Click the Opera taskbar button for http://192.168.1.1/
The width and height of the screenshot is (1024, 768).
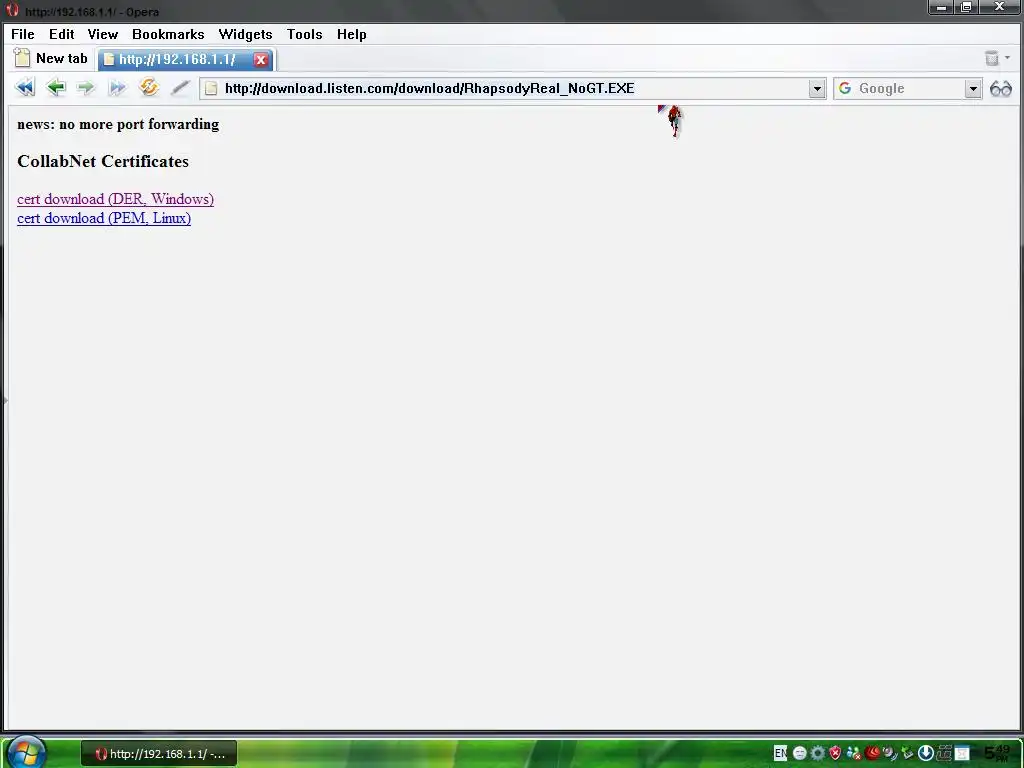click(159, 754)
